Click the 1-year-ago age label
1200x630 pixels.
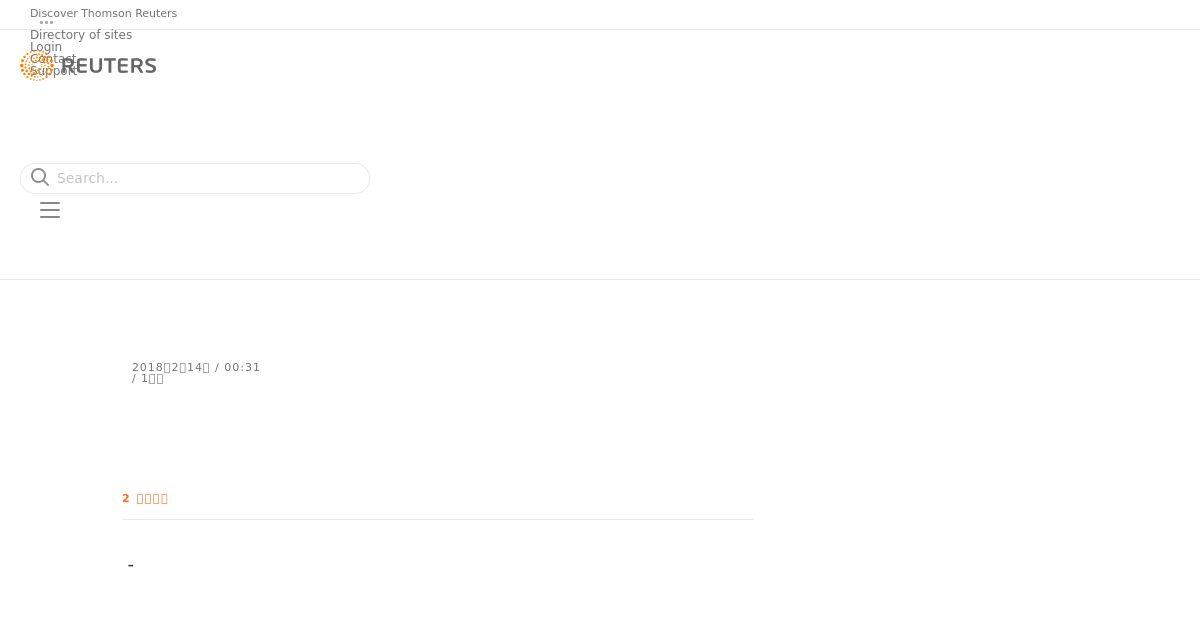[x=152, y=379]
